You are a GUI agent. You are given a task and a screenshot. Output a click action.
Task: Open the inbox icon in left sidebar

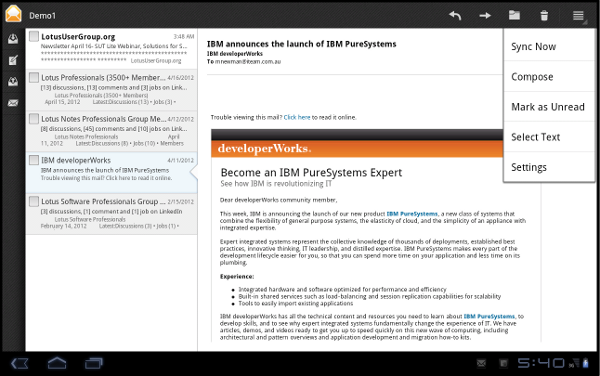tap(13, 39)
